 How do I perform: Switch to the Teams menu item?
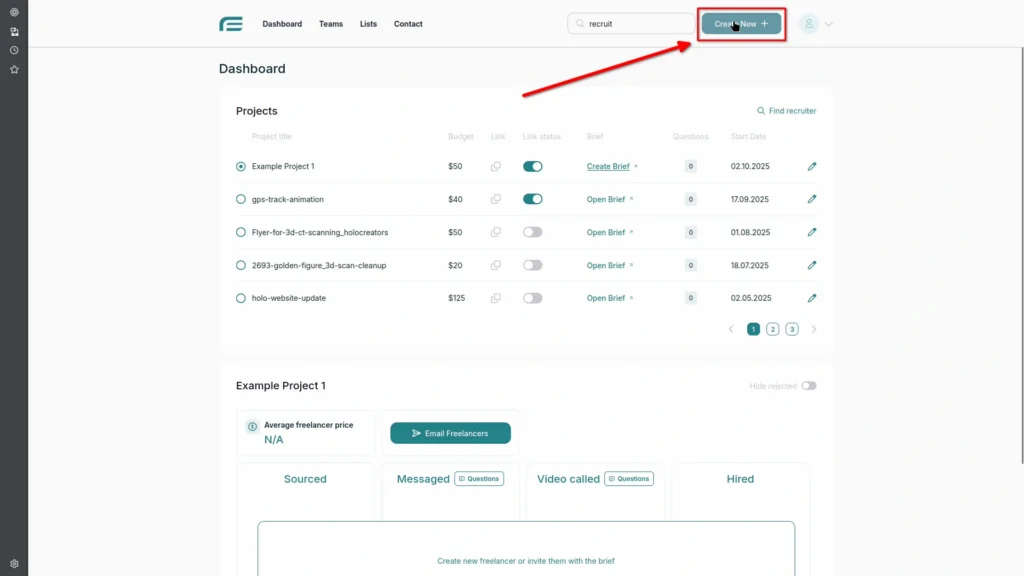pyautogui.click(x=331, y=23)
